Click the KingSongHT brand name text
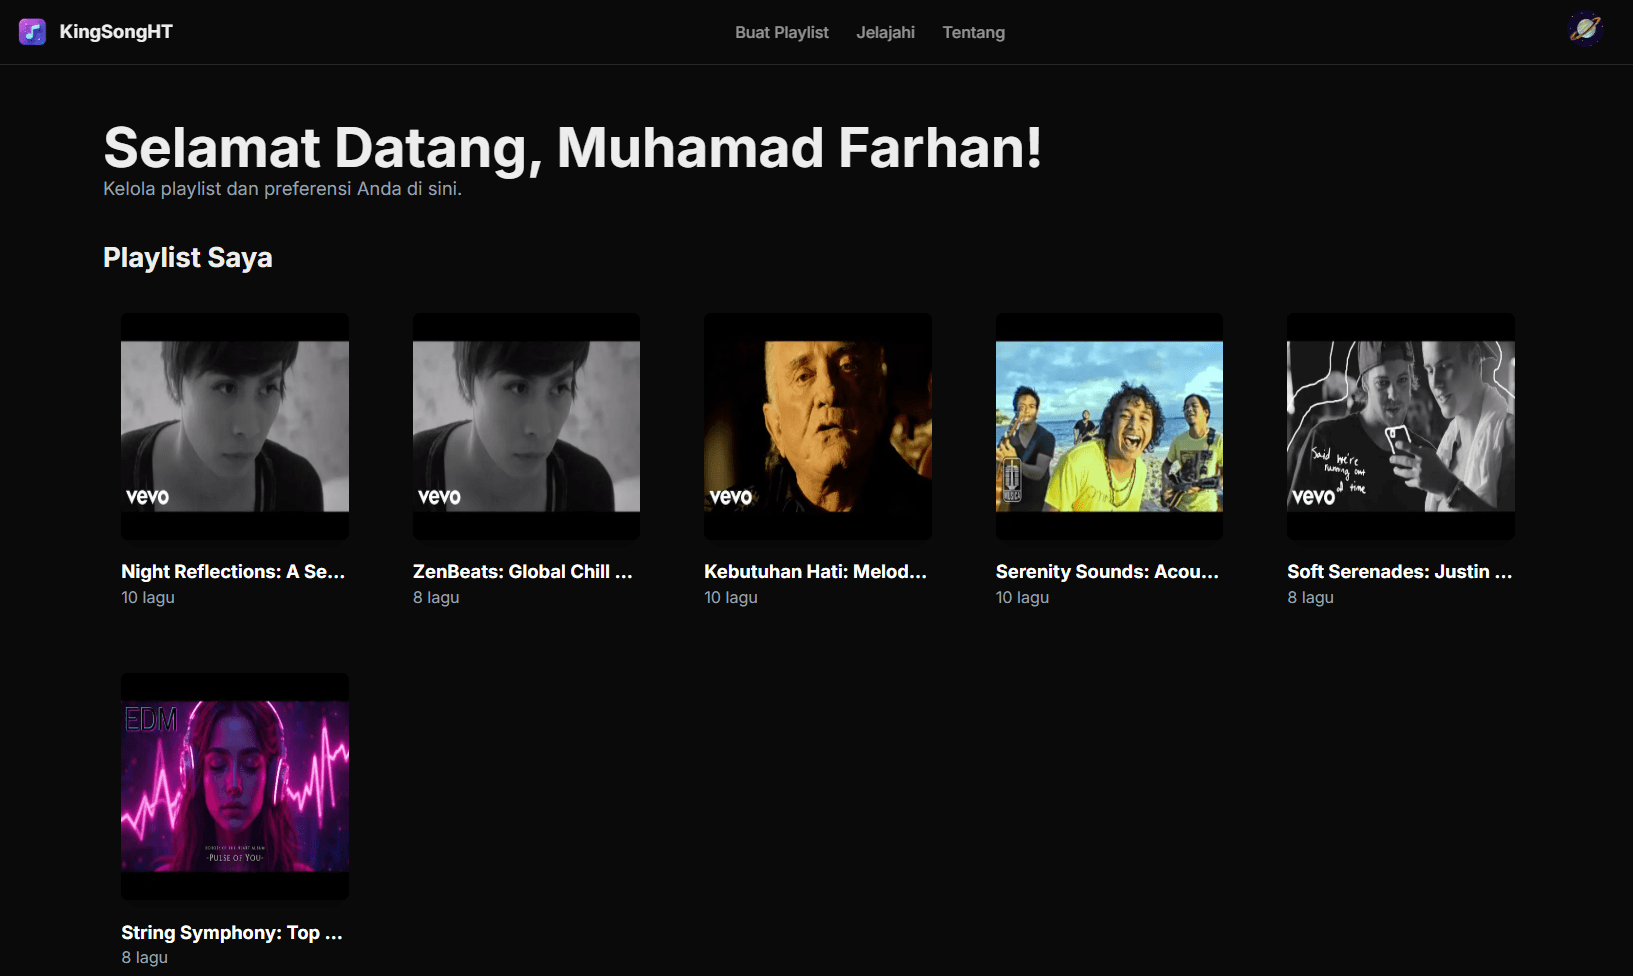 116,32
